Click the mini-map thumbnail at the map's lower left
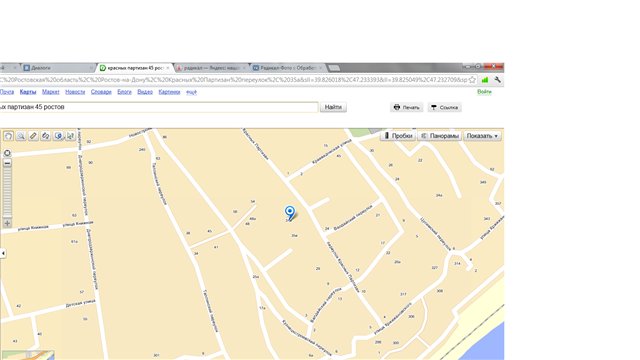This screenshot has width=640, height=360. coord(27,355)
